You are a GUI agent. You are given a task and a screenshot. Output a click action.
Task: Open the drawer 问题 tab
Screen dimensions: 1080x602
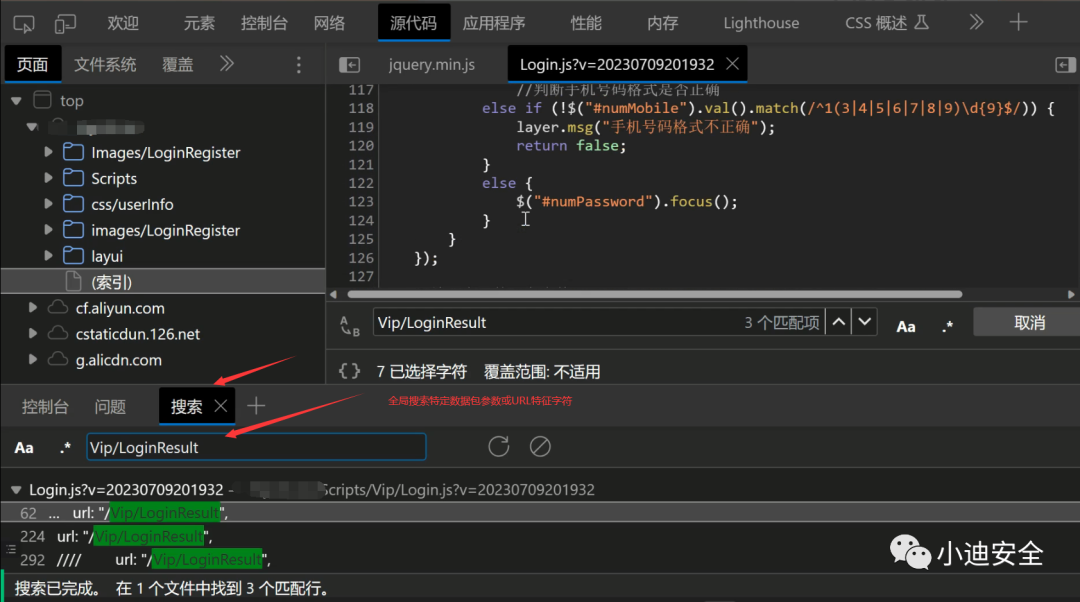pos(110,407)
